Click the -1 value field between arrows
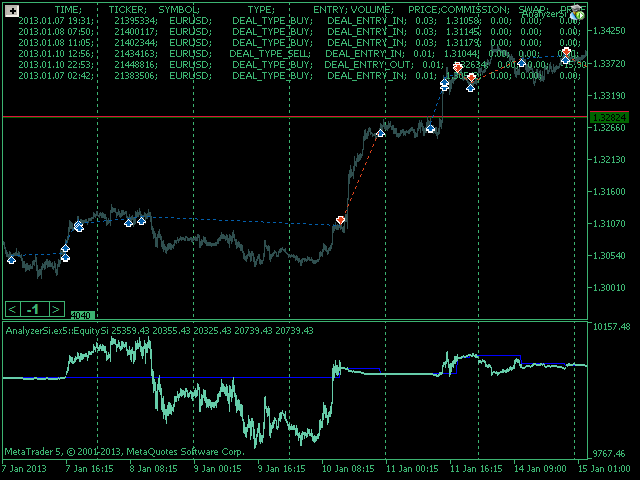Viewport: 640px width, 480px height. click(x=34, y=309)
